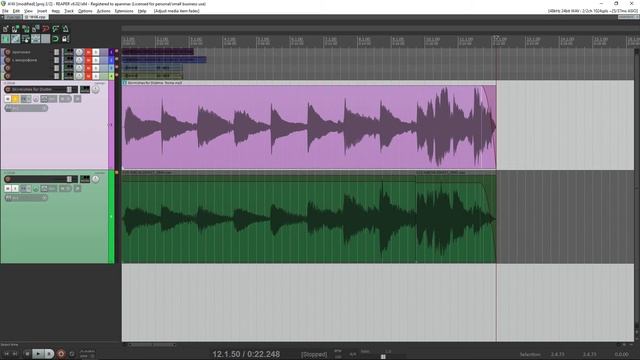640x360 pixels.
Task: Solo the first small track
Action: click(96, 52)
